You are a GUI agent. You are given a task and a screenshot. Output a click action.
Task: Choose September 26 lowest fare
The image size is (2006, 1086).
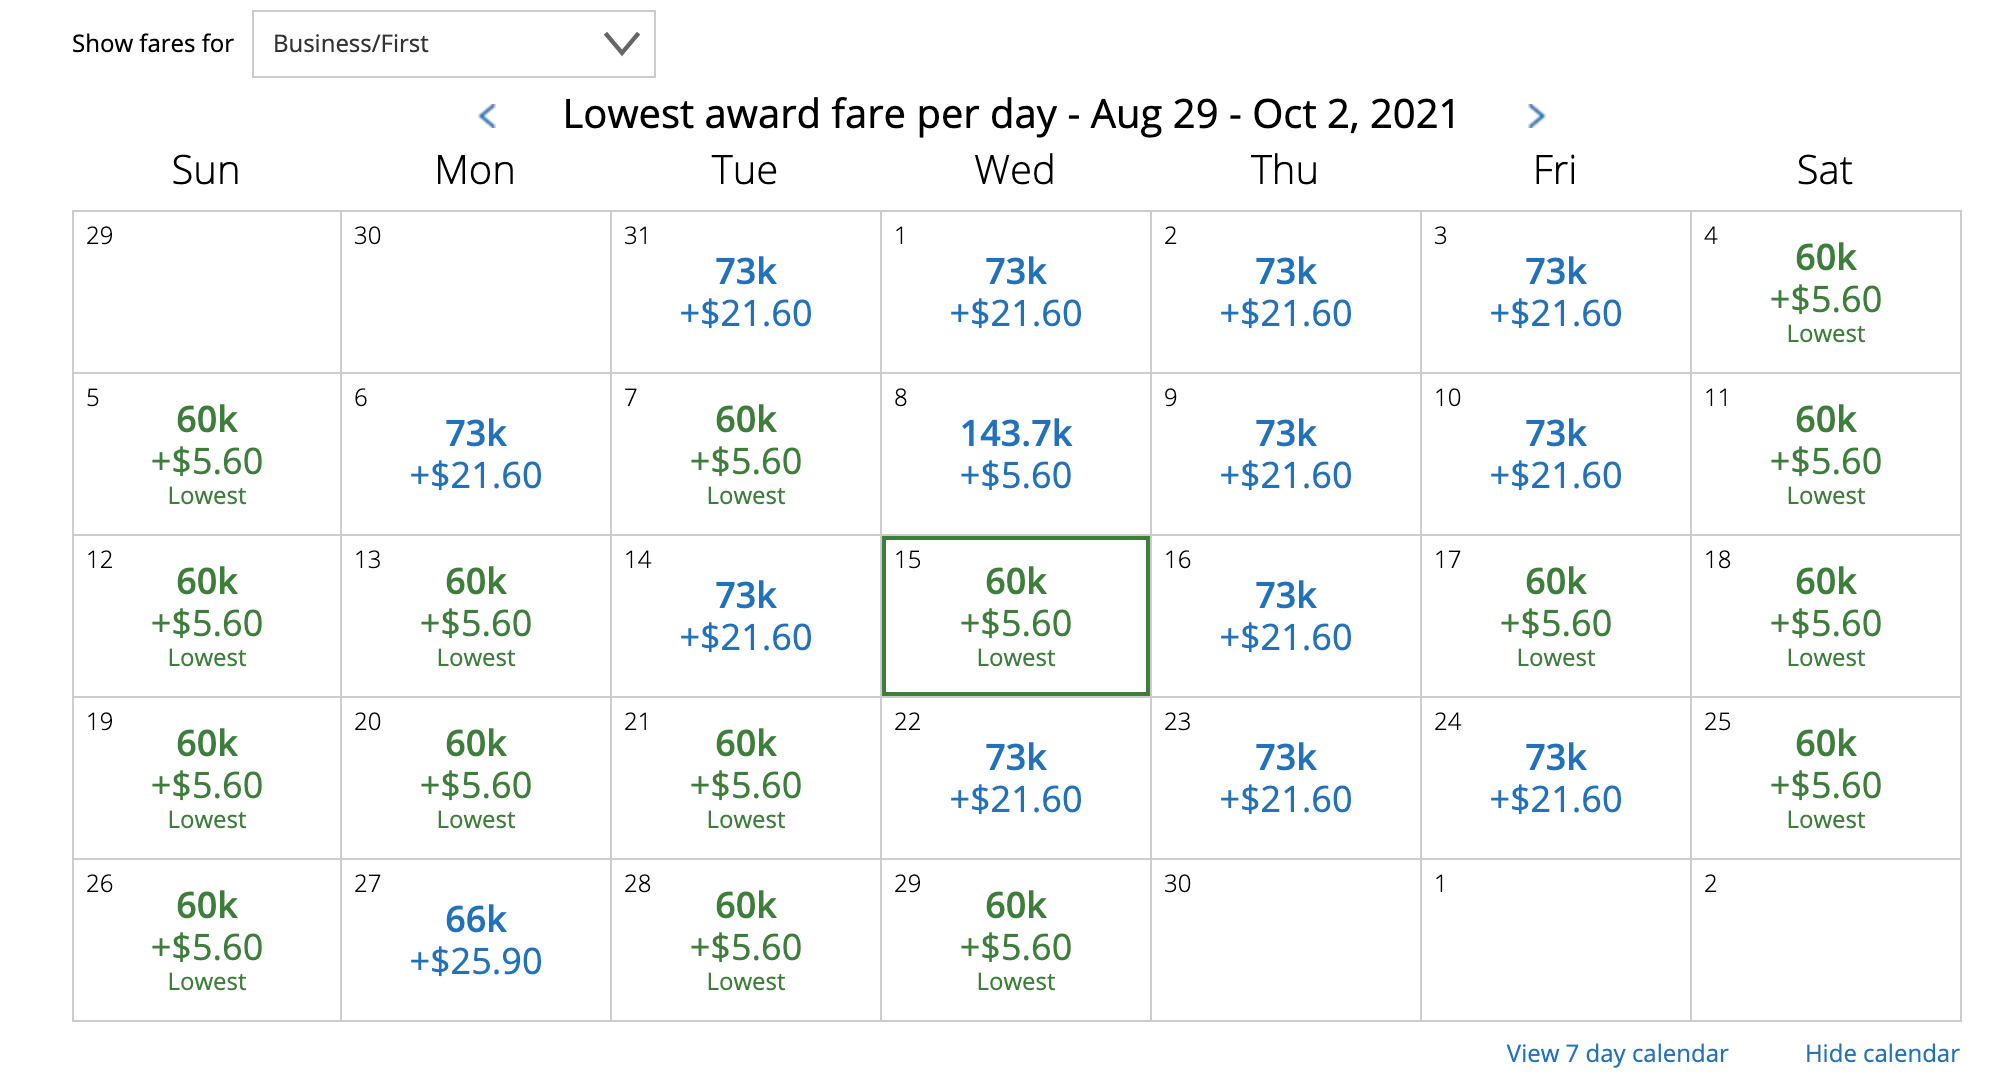click(207, 940)
